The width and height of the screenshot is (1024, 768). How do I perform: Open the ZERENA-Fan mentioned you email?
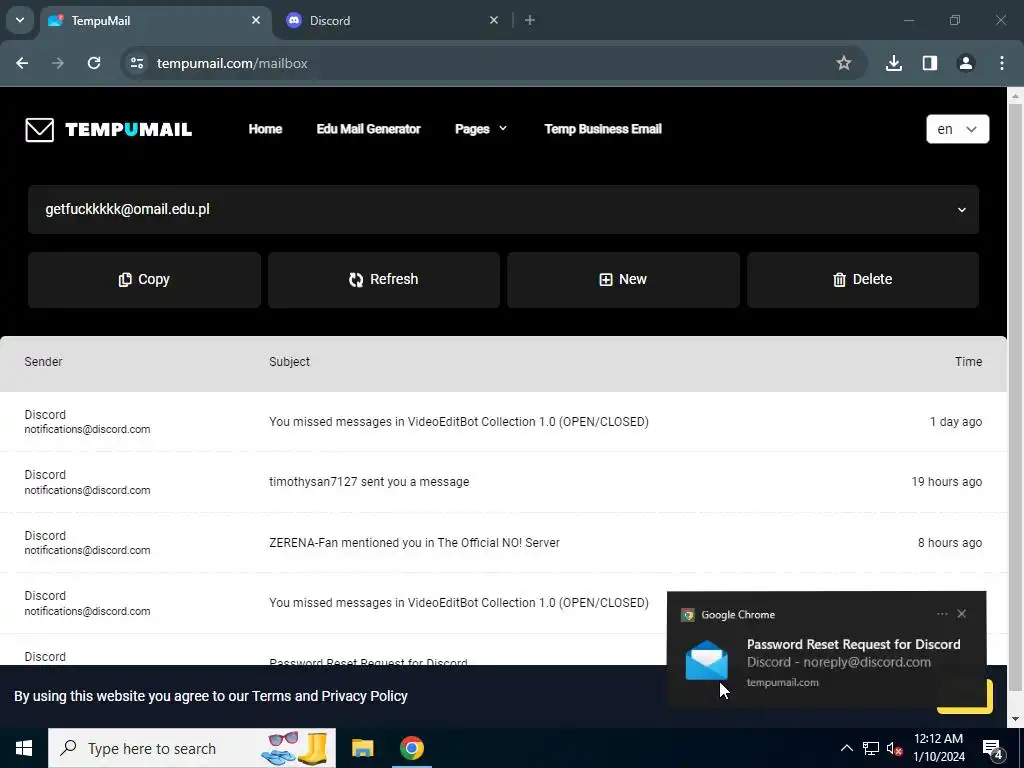tap(503, 543)
